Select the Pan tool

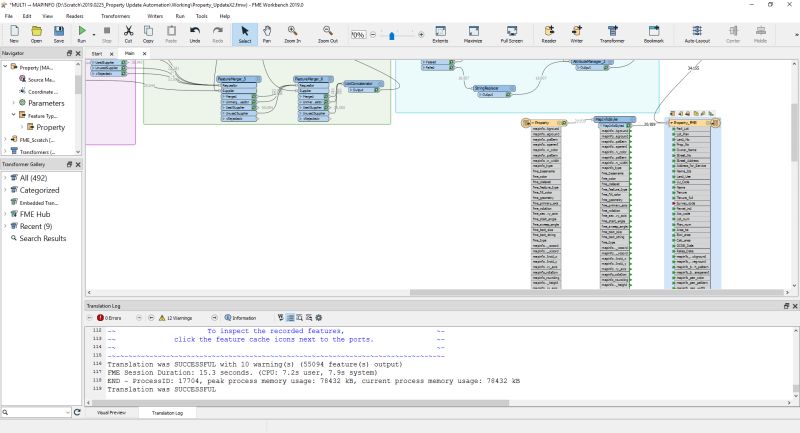[267, 33]
